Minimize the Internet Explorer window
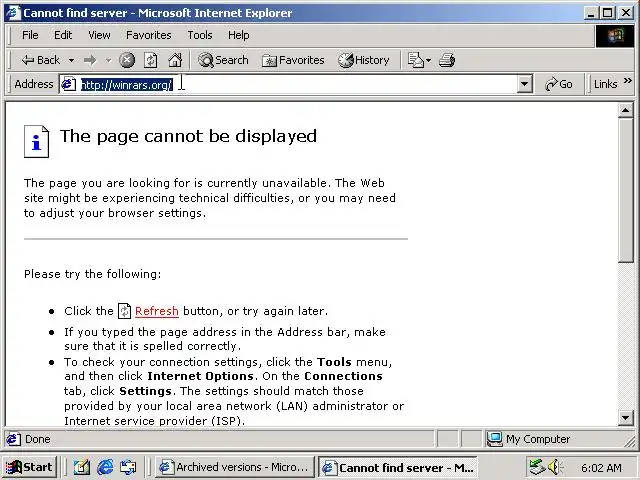Screen dimensions: 640x480 click(x=590, y=13)
